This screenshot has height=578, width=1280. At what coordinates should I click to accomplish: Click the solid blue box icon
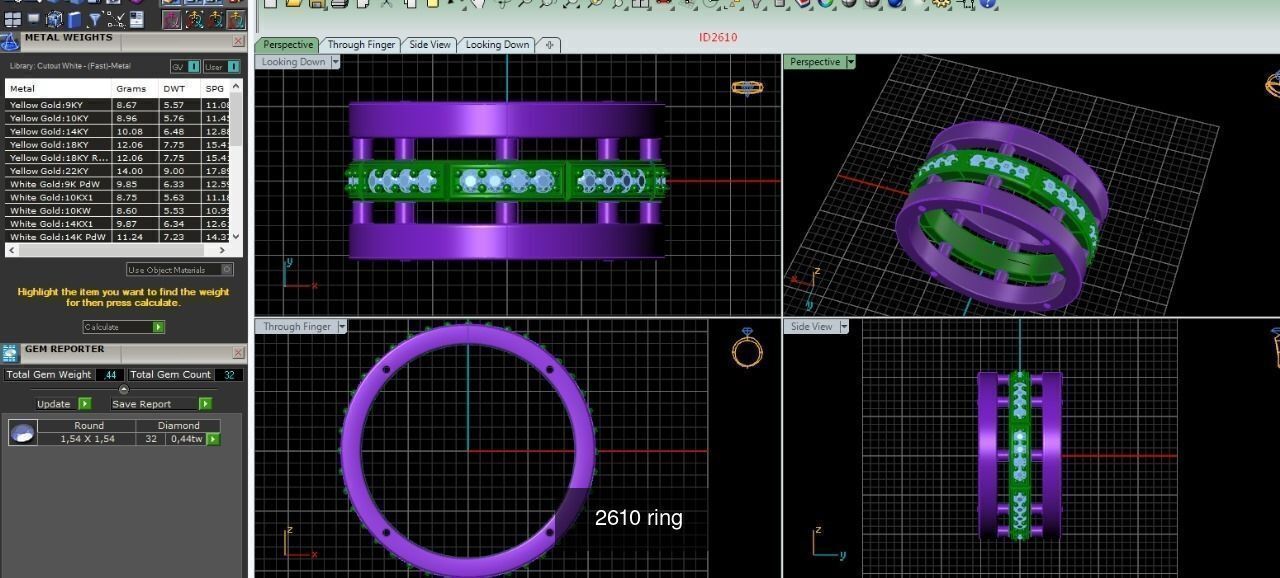tap(74, 20)
